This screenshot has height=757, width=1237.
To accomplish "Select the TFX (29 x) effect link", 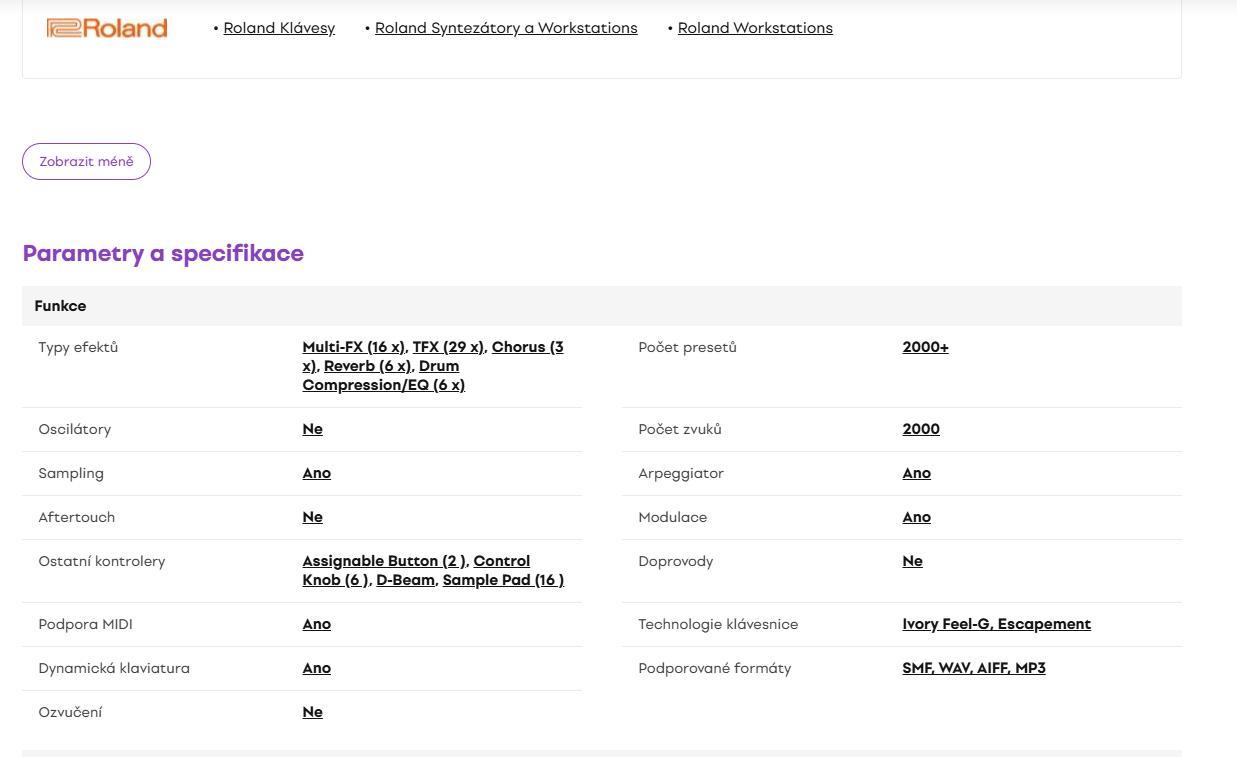I will (448, 347).
